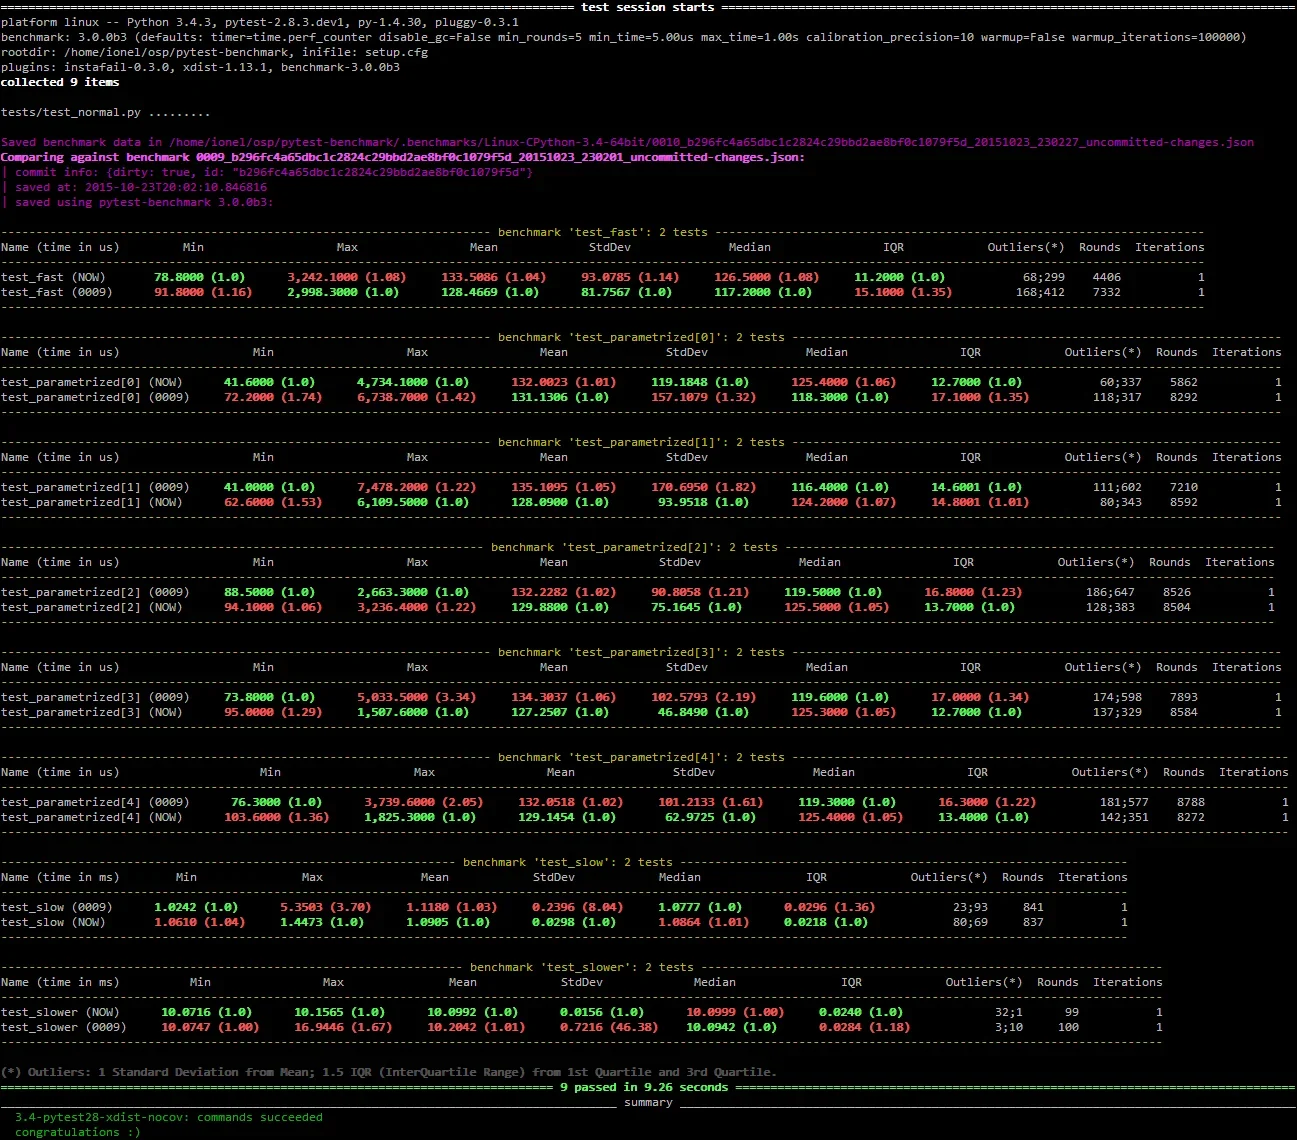Click 'Name (time in ms)' header in test_slow table

(60, 877)
